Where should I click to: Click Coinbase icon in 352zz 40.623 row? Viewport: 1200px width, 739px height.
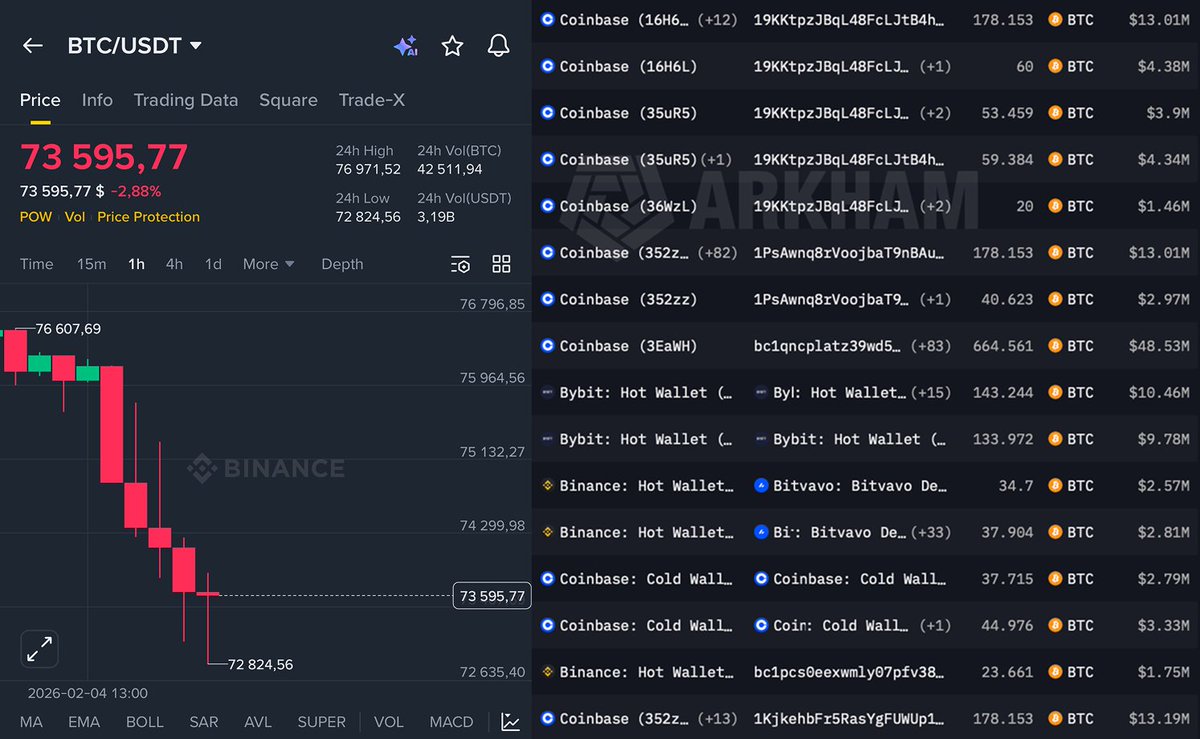click(x=547, y=299)
